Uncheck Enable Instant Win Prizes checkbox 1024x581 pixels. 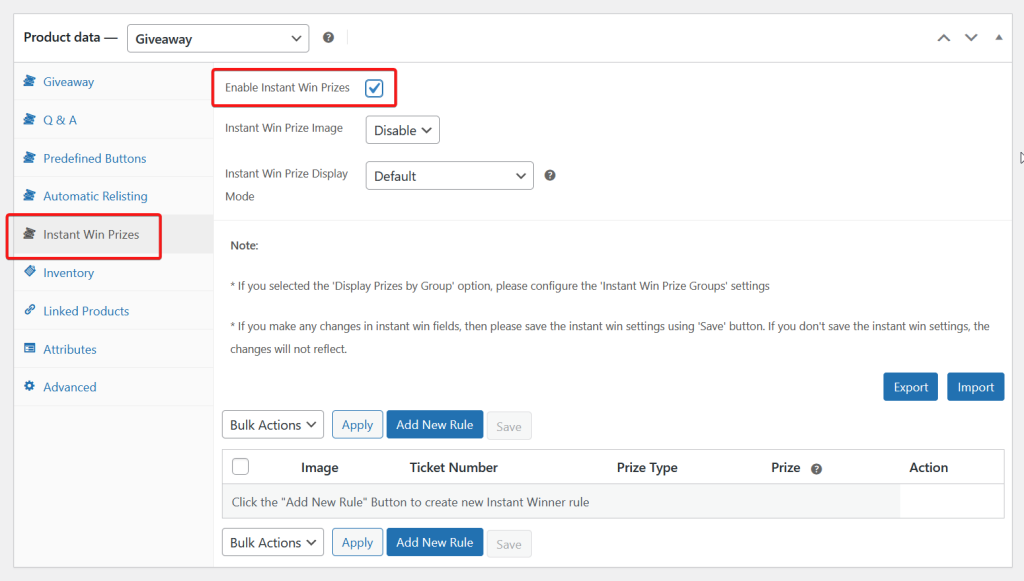374,88
